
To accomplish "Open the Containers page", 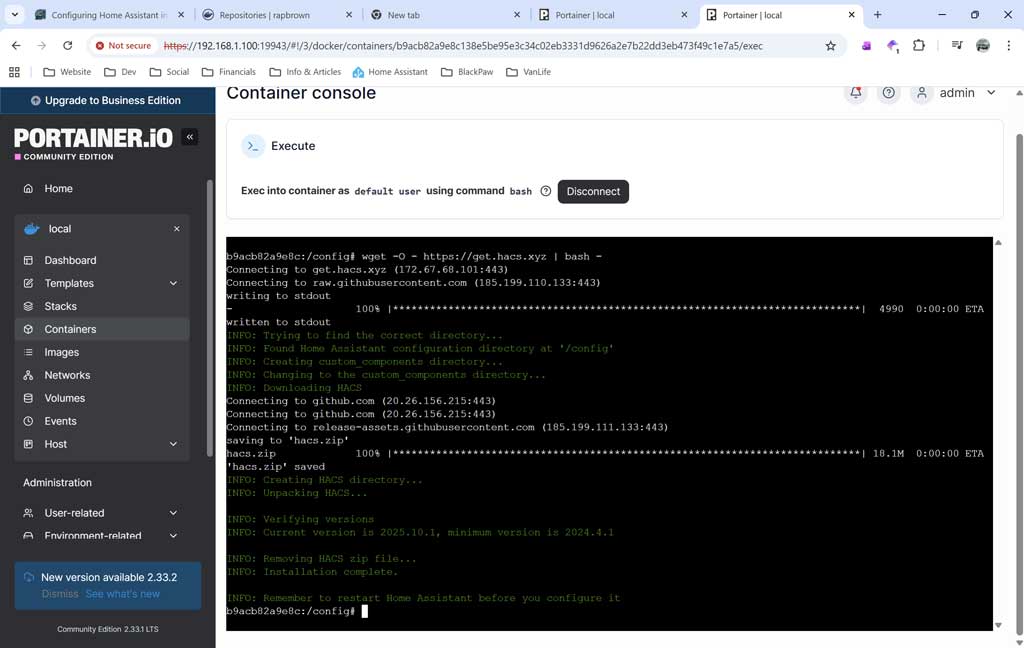I will [x=102, y=329].
